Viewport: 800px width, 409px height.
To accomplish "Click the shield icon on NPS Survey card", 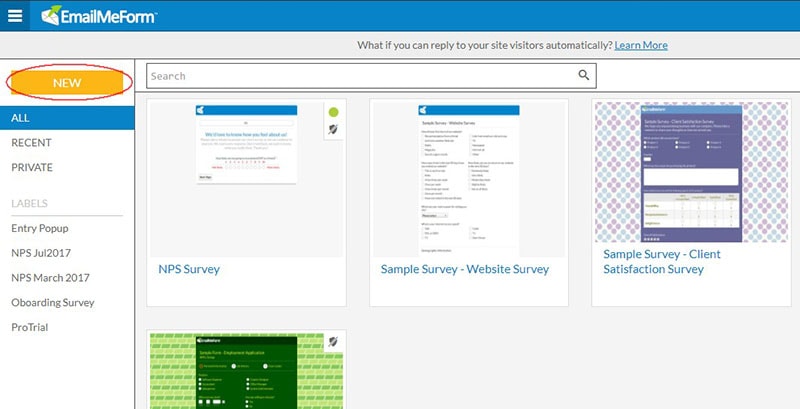I will click(x=334, y=130).
